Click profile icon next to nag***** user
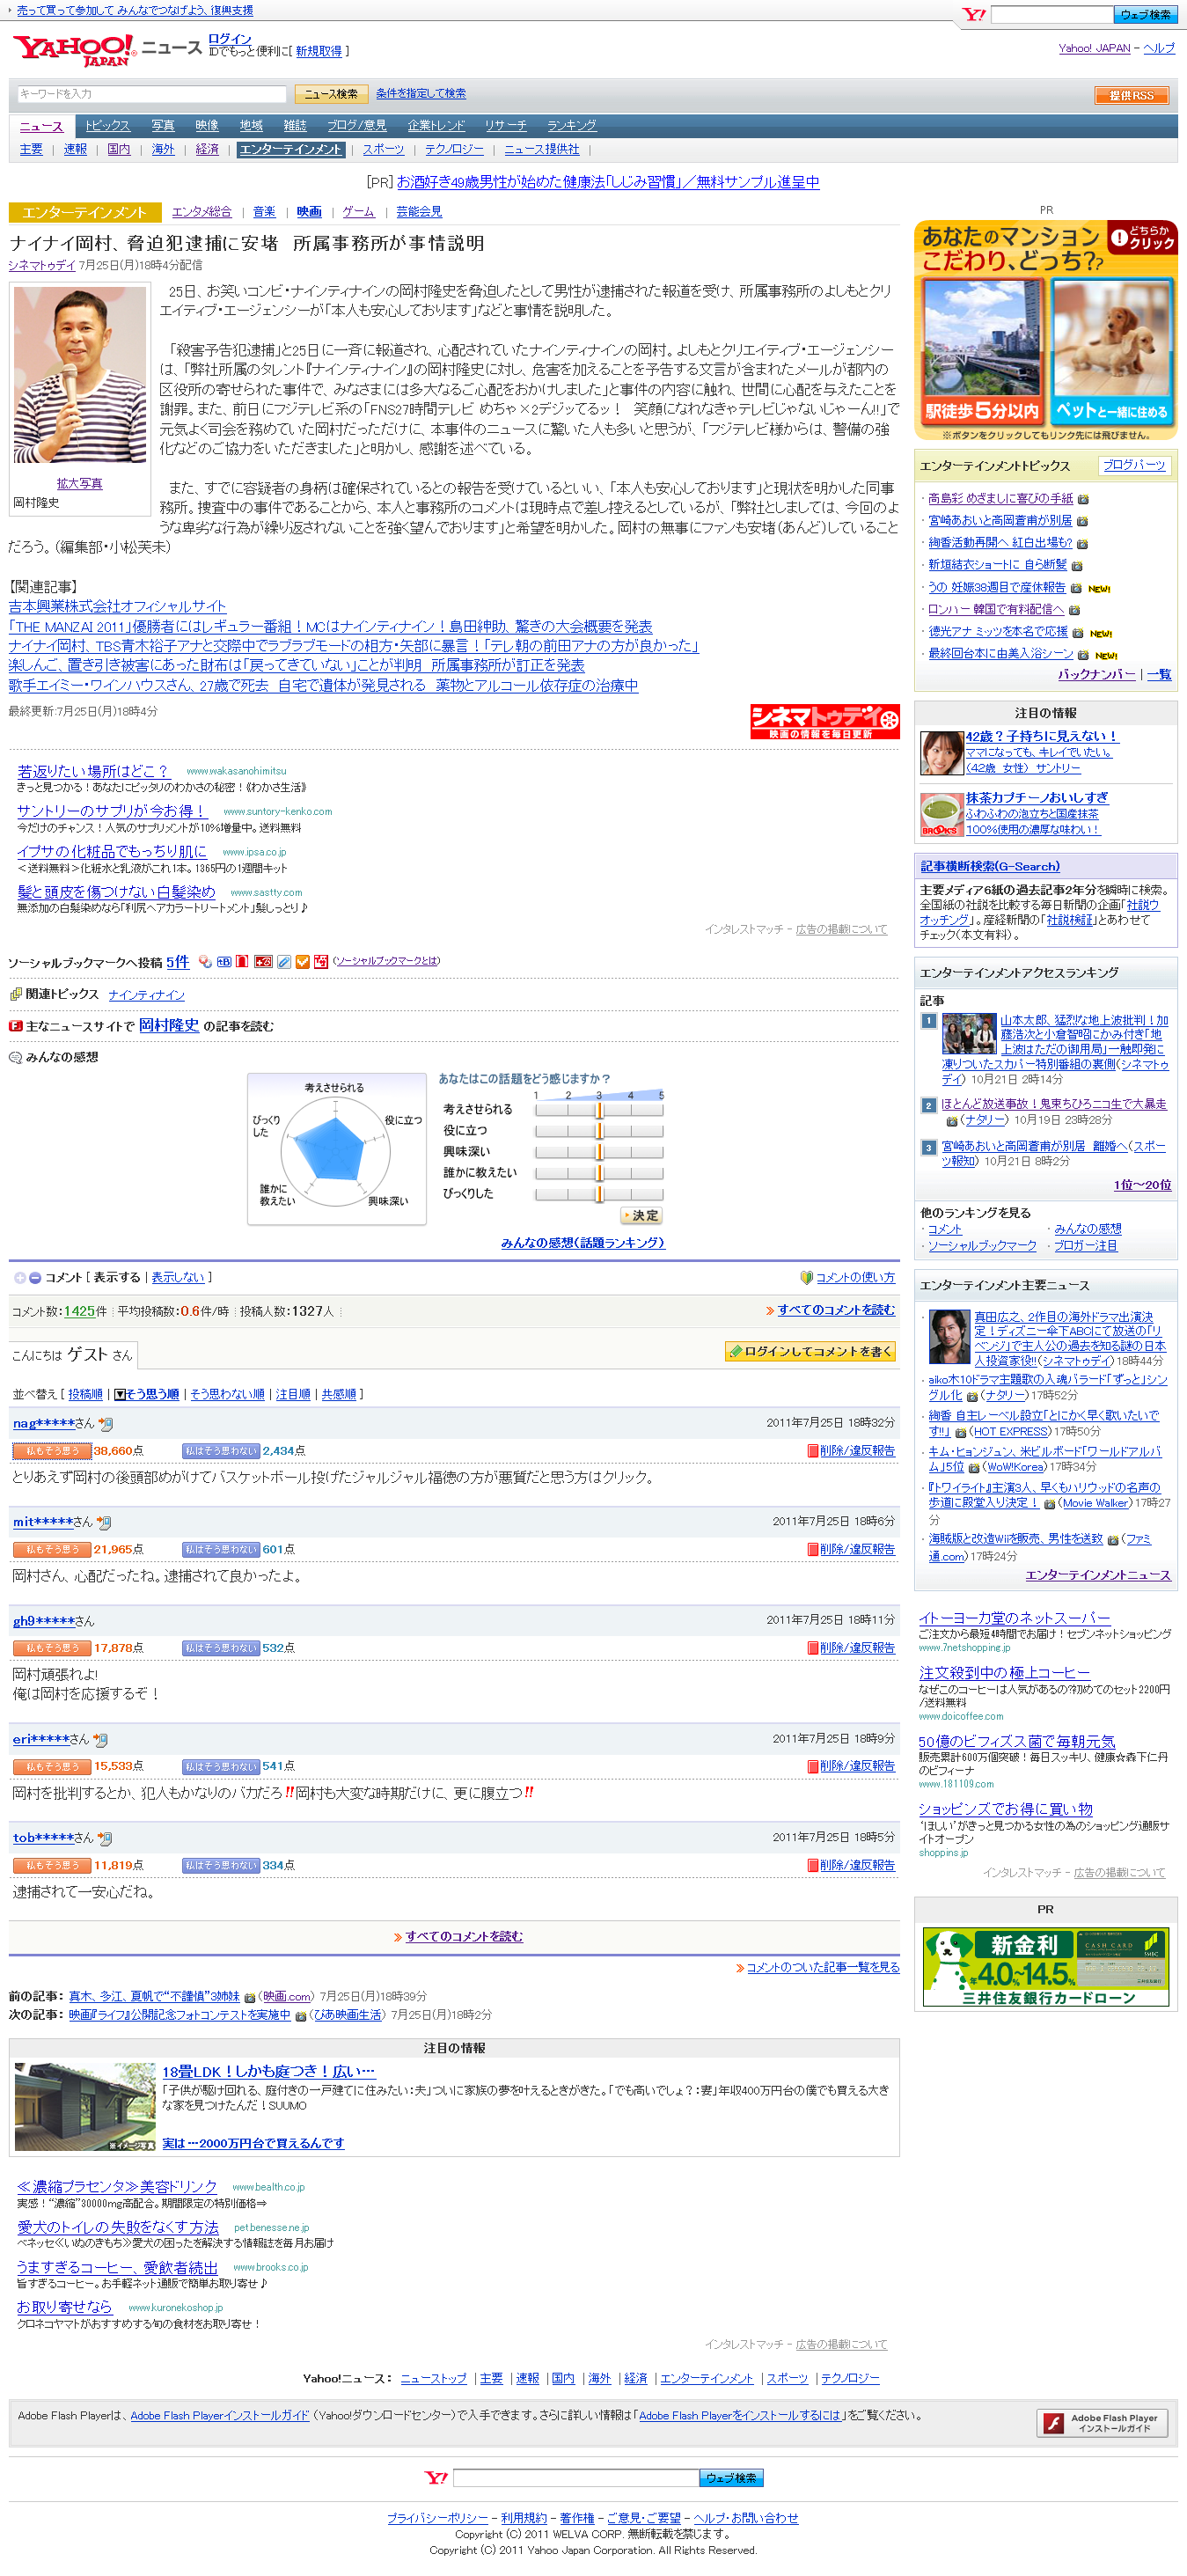The height and width of the screenshot is (2576, 1187). pos(105,1423)
